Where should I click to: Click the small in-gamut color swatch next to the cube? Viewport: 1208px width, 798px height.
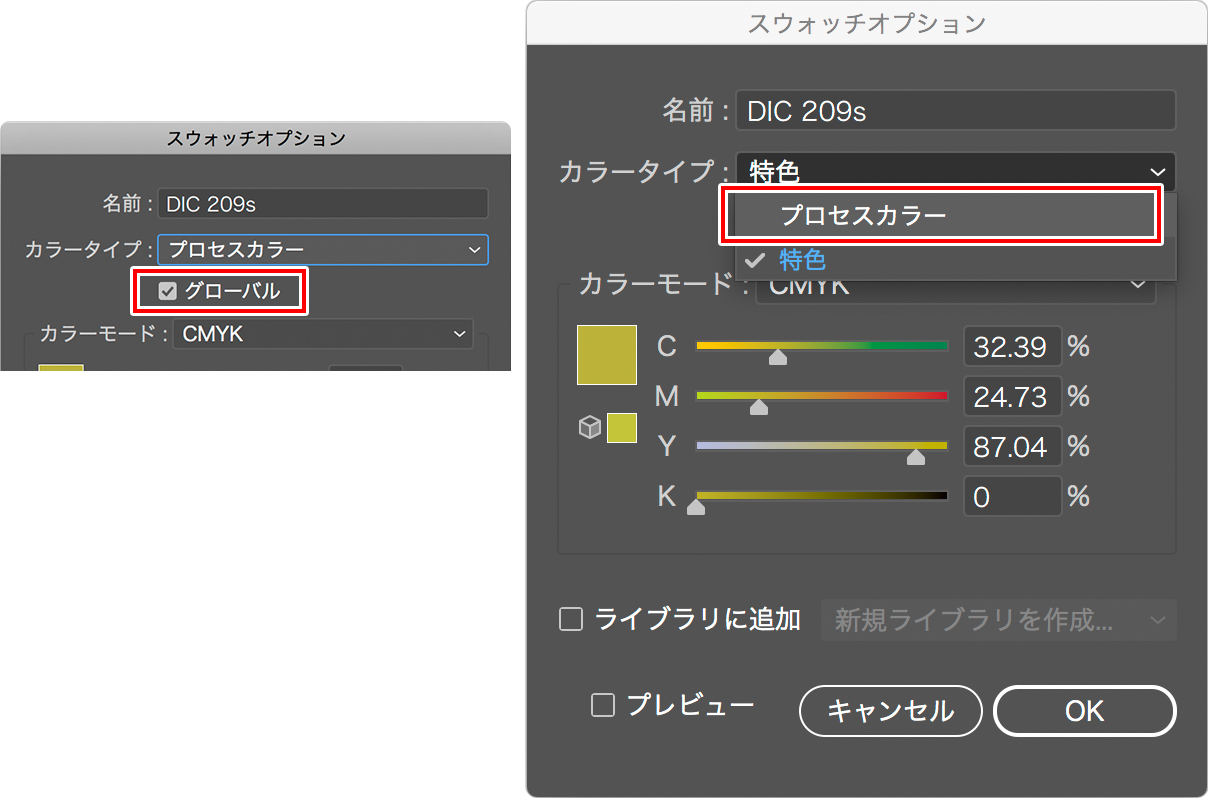[x=622, y=427]
